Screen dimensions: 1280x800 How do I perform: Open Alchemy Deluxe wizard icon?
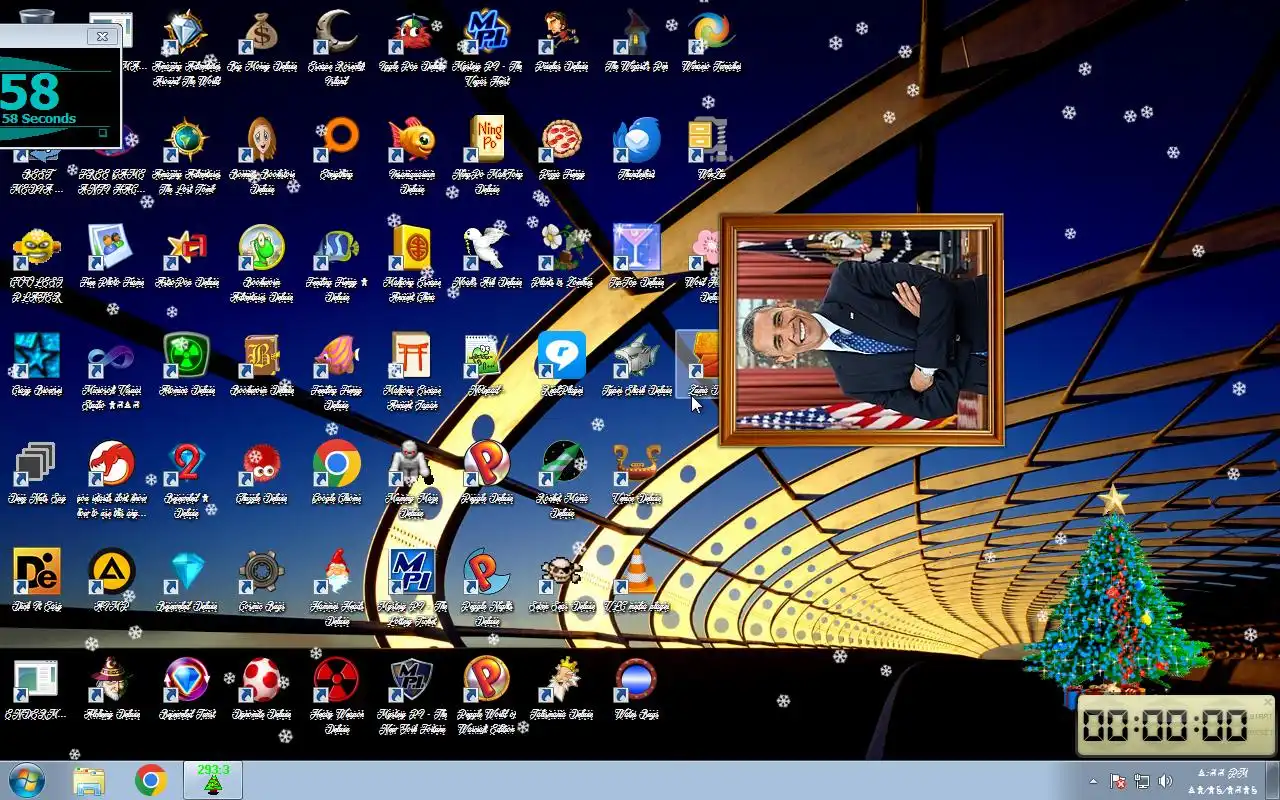(x=112, y=680)
